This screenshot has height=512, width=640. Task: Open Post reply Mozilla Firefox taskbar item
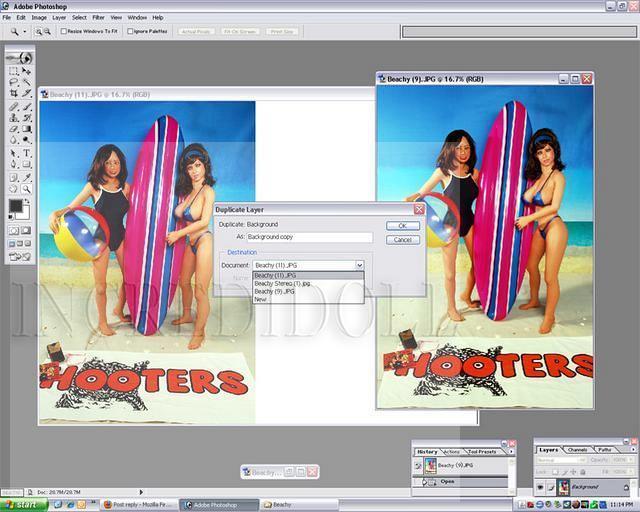[x=140, y=505]
